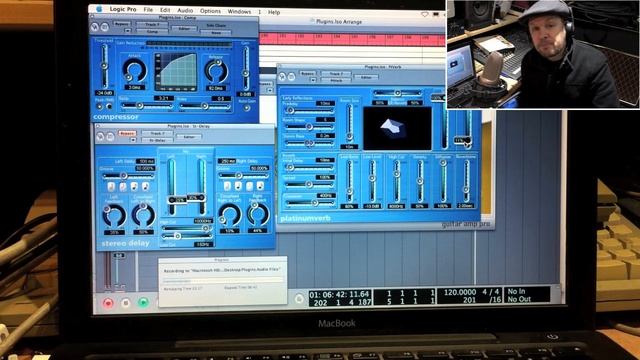This screenshot has height=360, width=640.
Task: Select third left delay note value button
Action: pos(134,187)
